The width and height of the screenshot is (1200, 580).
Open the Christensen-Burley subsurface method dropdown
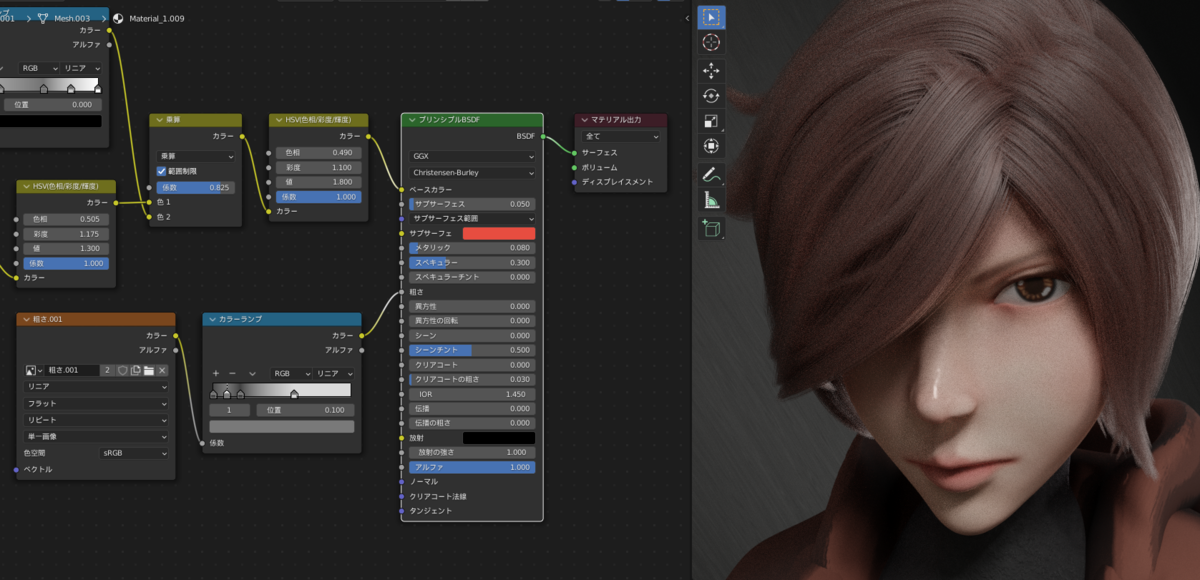pos(472,172)
